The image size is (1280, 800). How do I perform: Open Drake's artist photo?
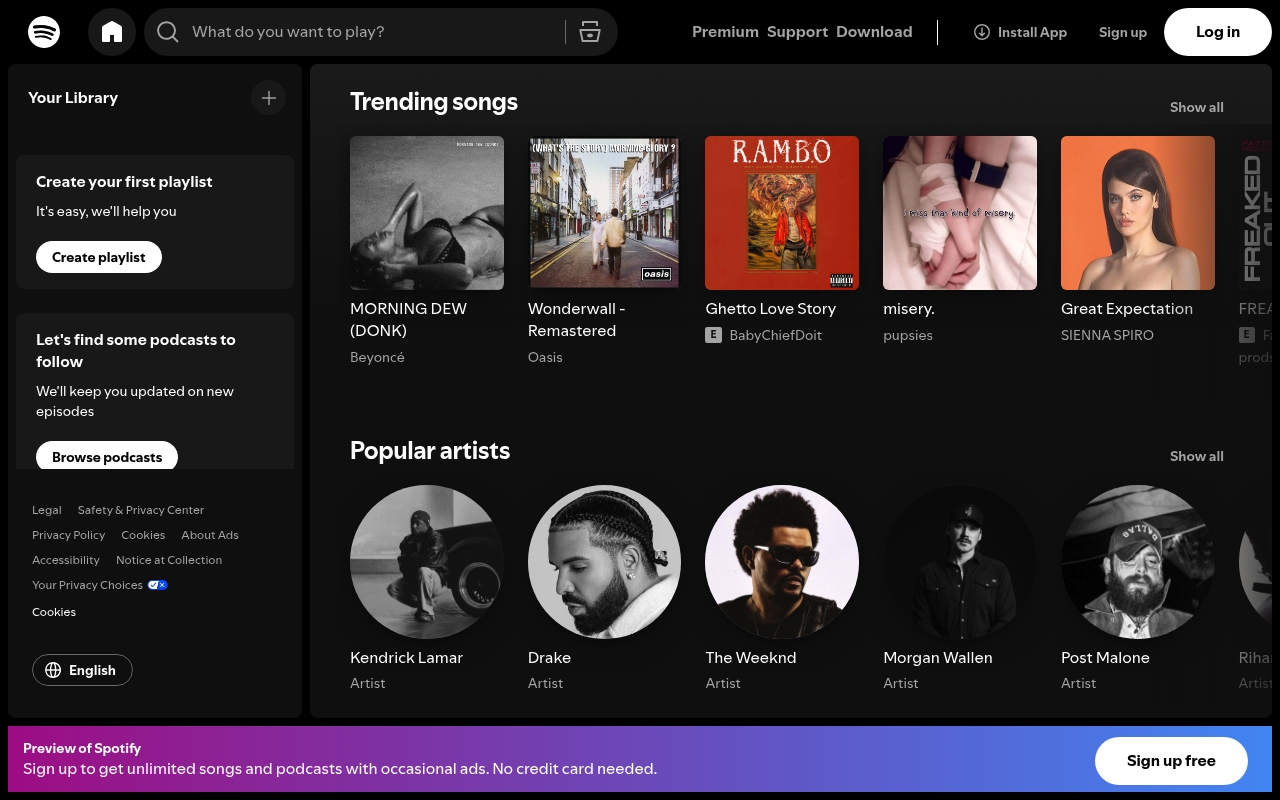click(604, 562)
